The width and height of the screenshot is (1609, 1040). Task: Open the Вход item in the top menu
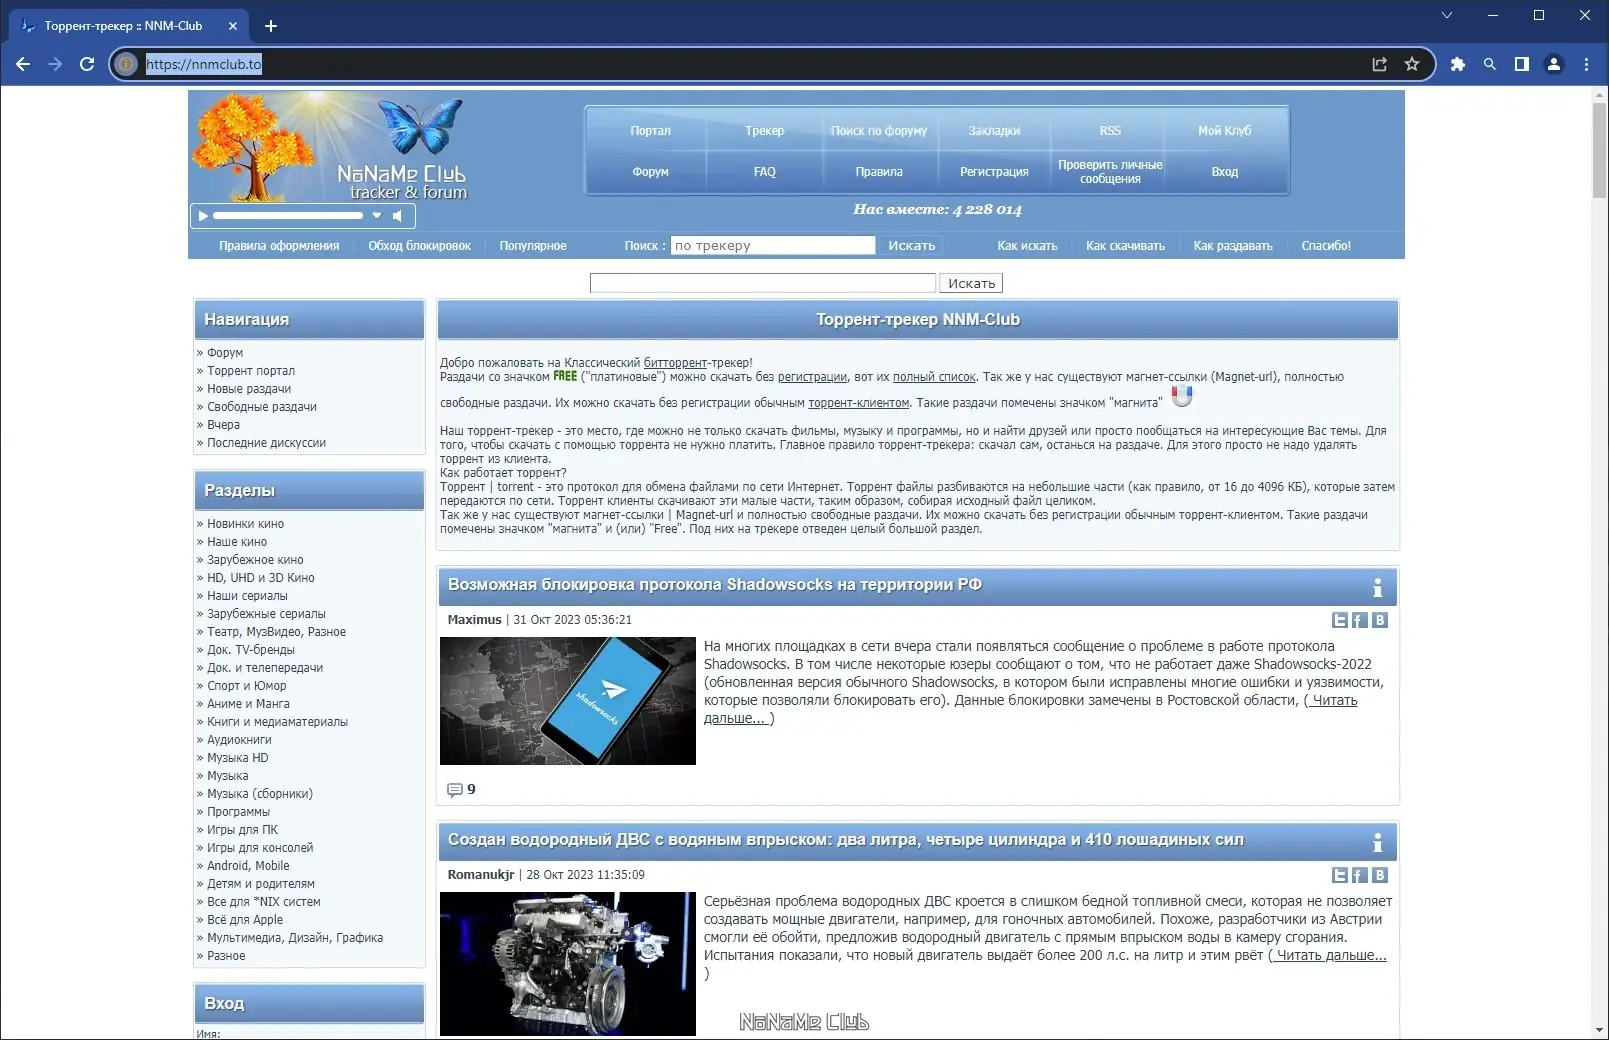pyautogui.click(x=1225, y=172)
